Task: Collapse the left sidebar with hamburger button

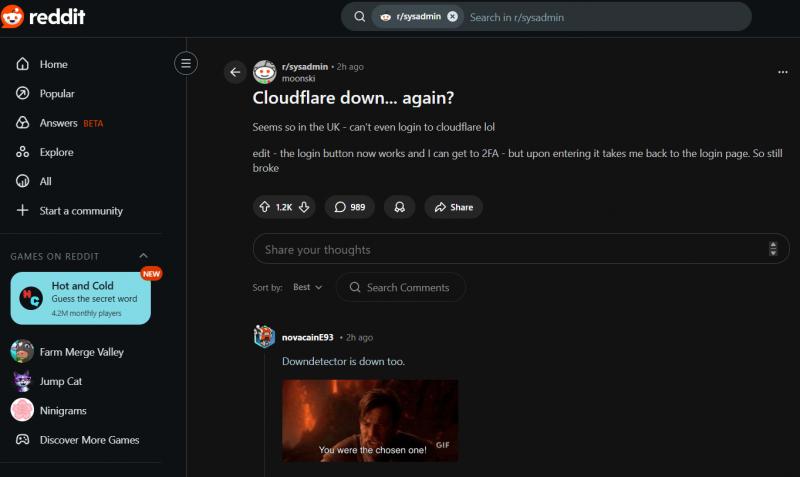Action: click(185, 63)
